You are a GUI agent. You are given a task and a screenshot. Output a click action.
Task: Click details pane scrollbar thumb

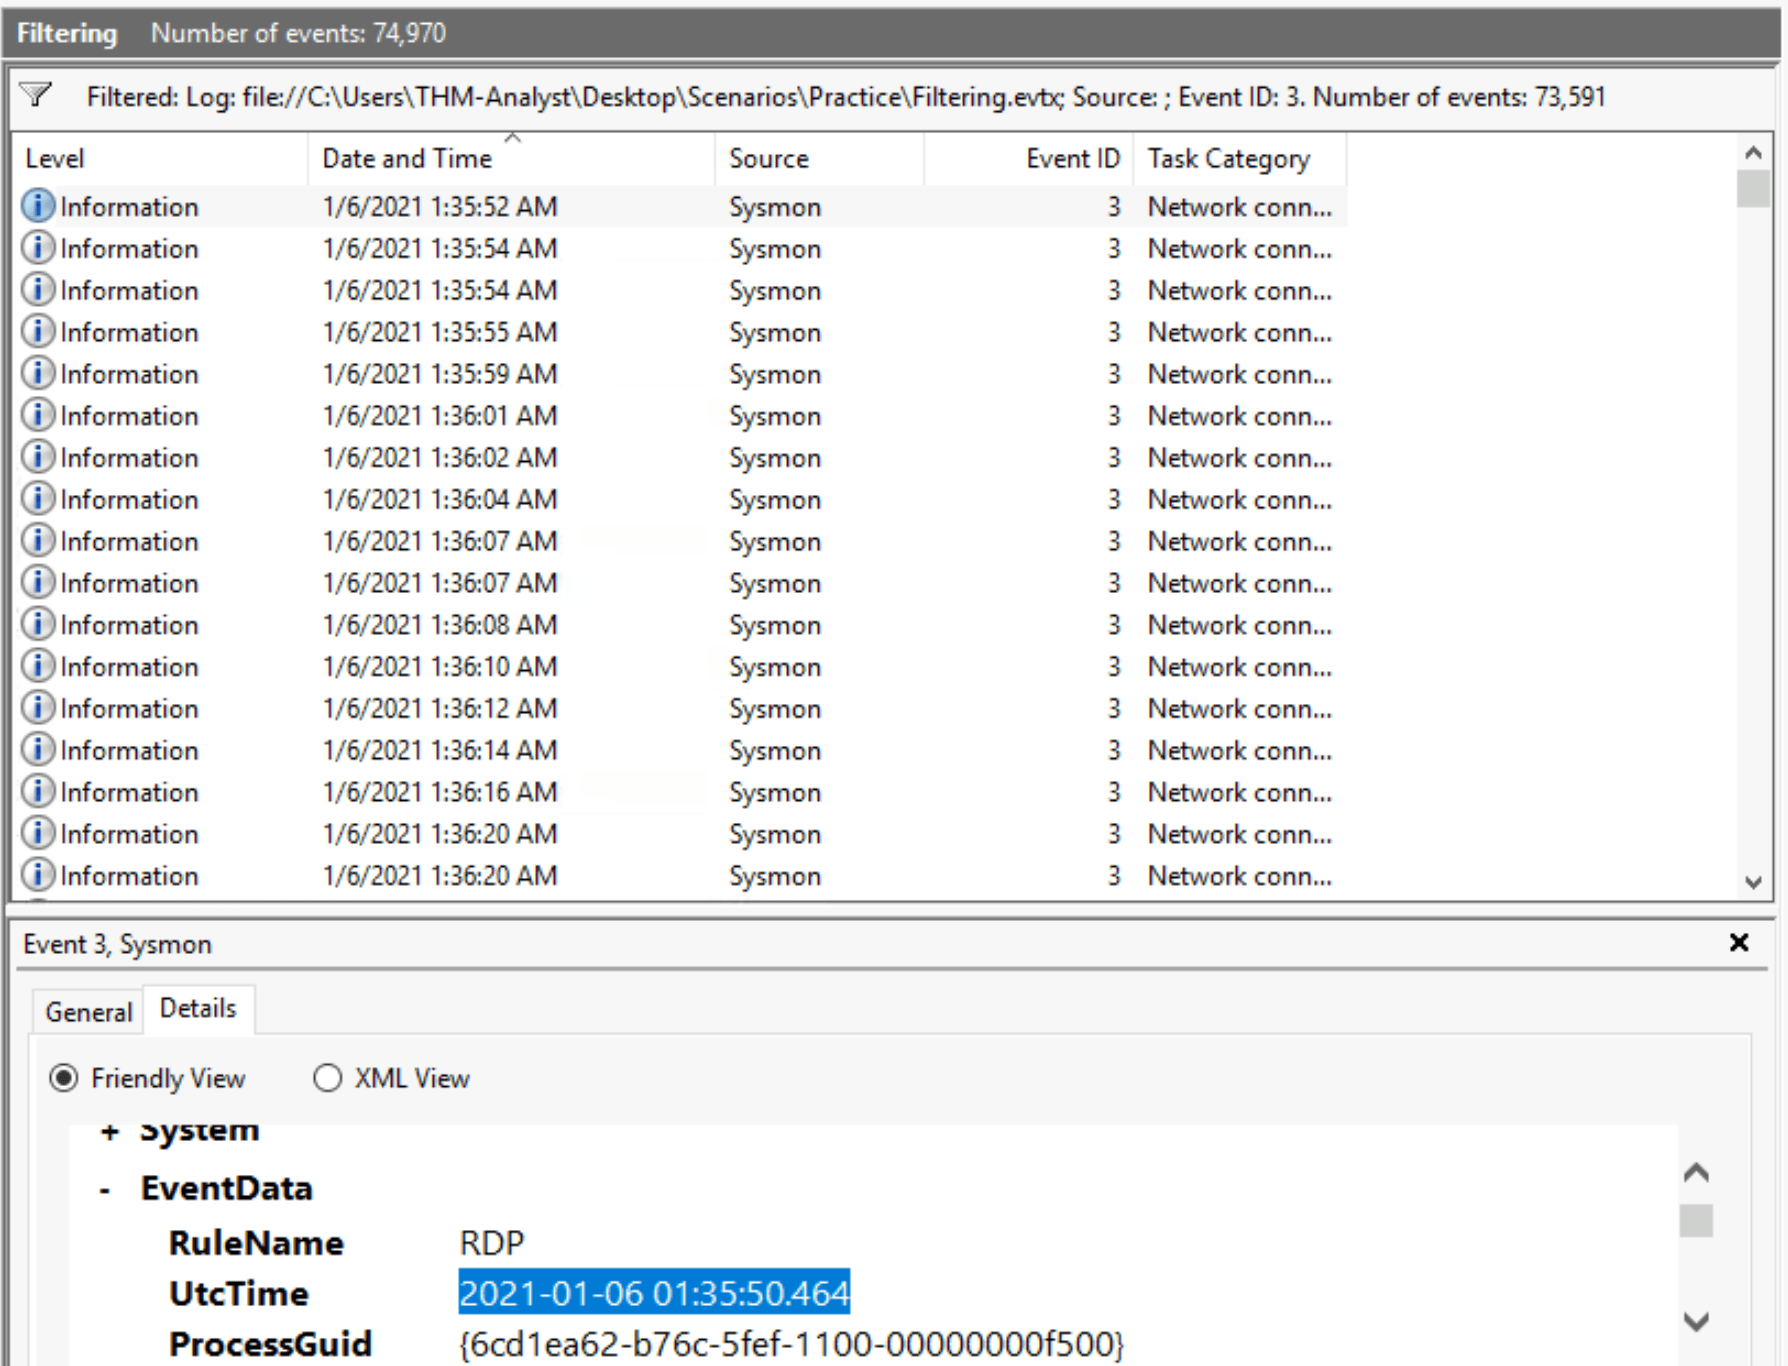1696,1220
